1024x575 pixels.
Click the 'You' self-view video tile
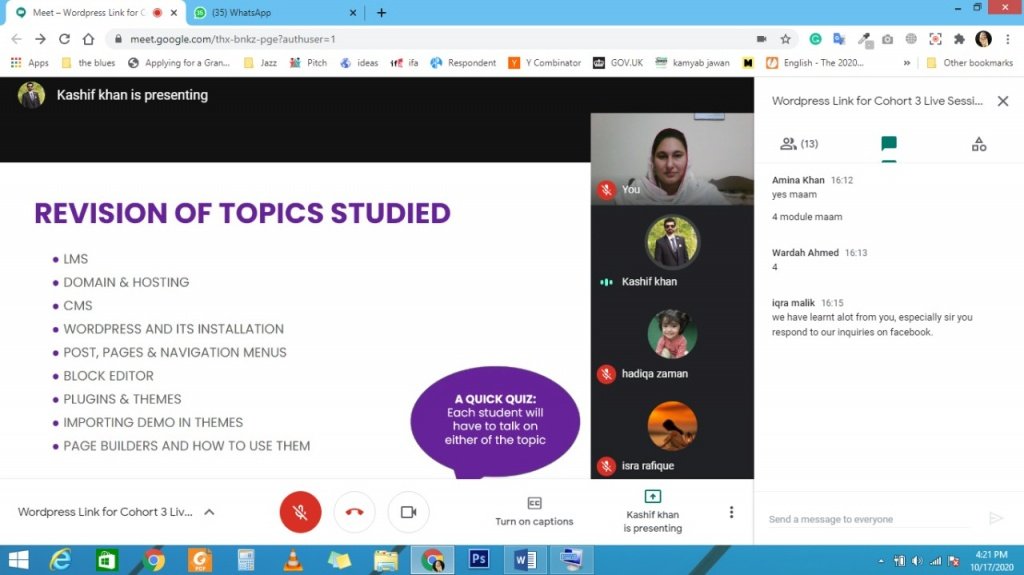(672, 159)
